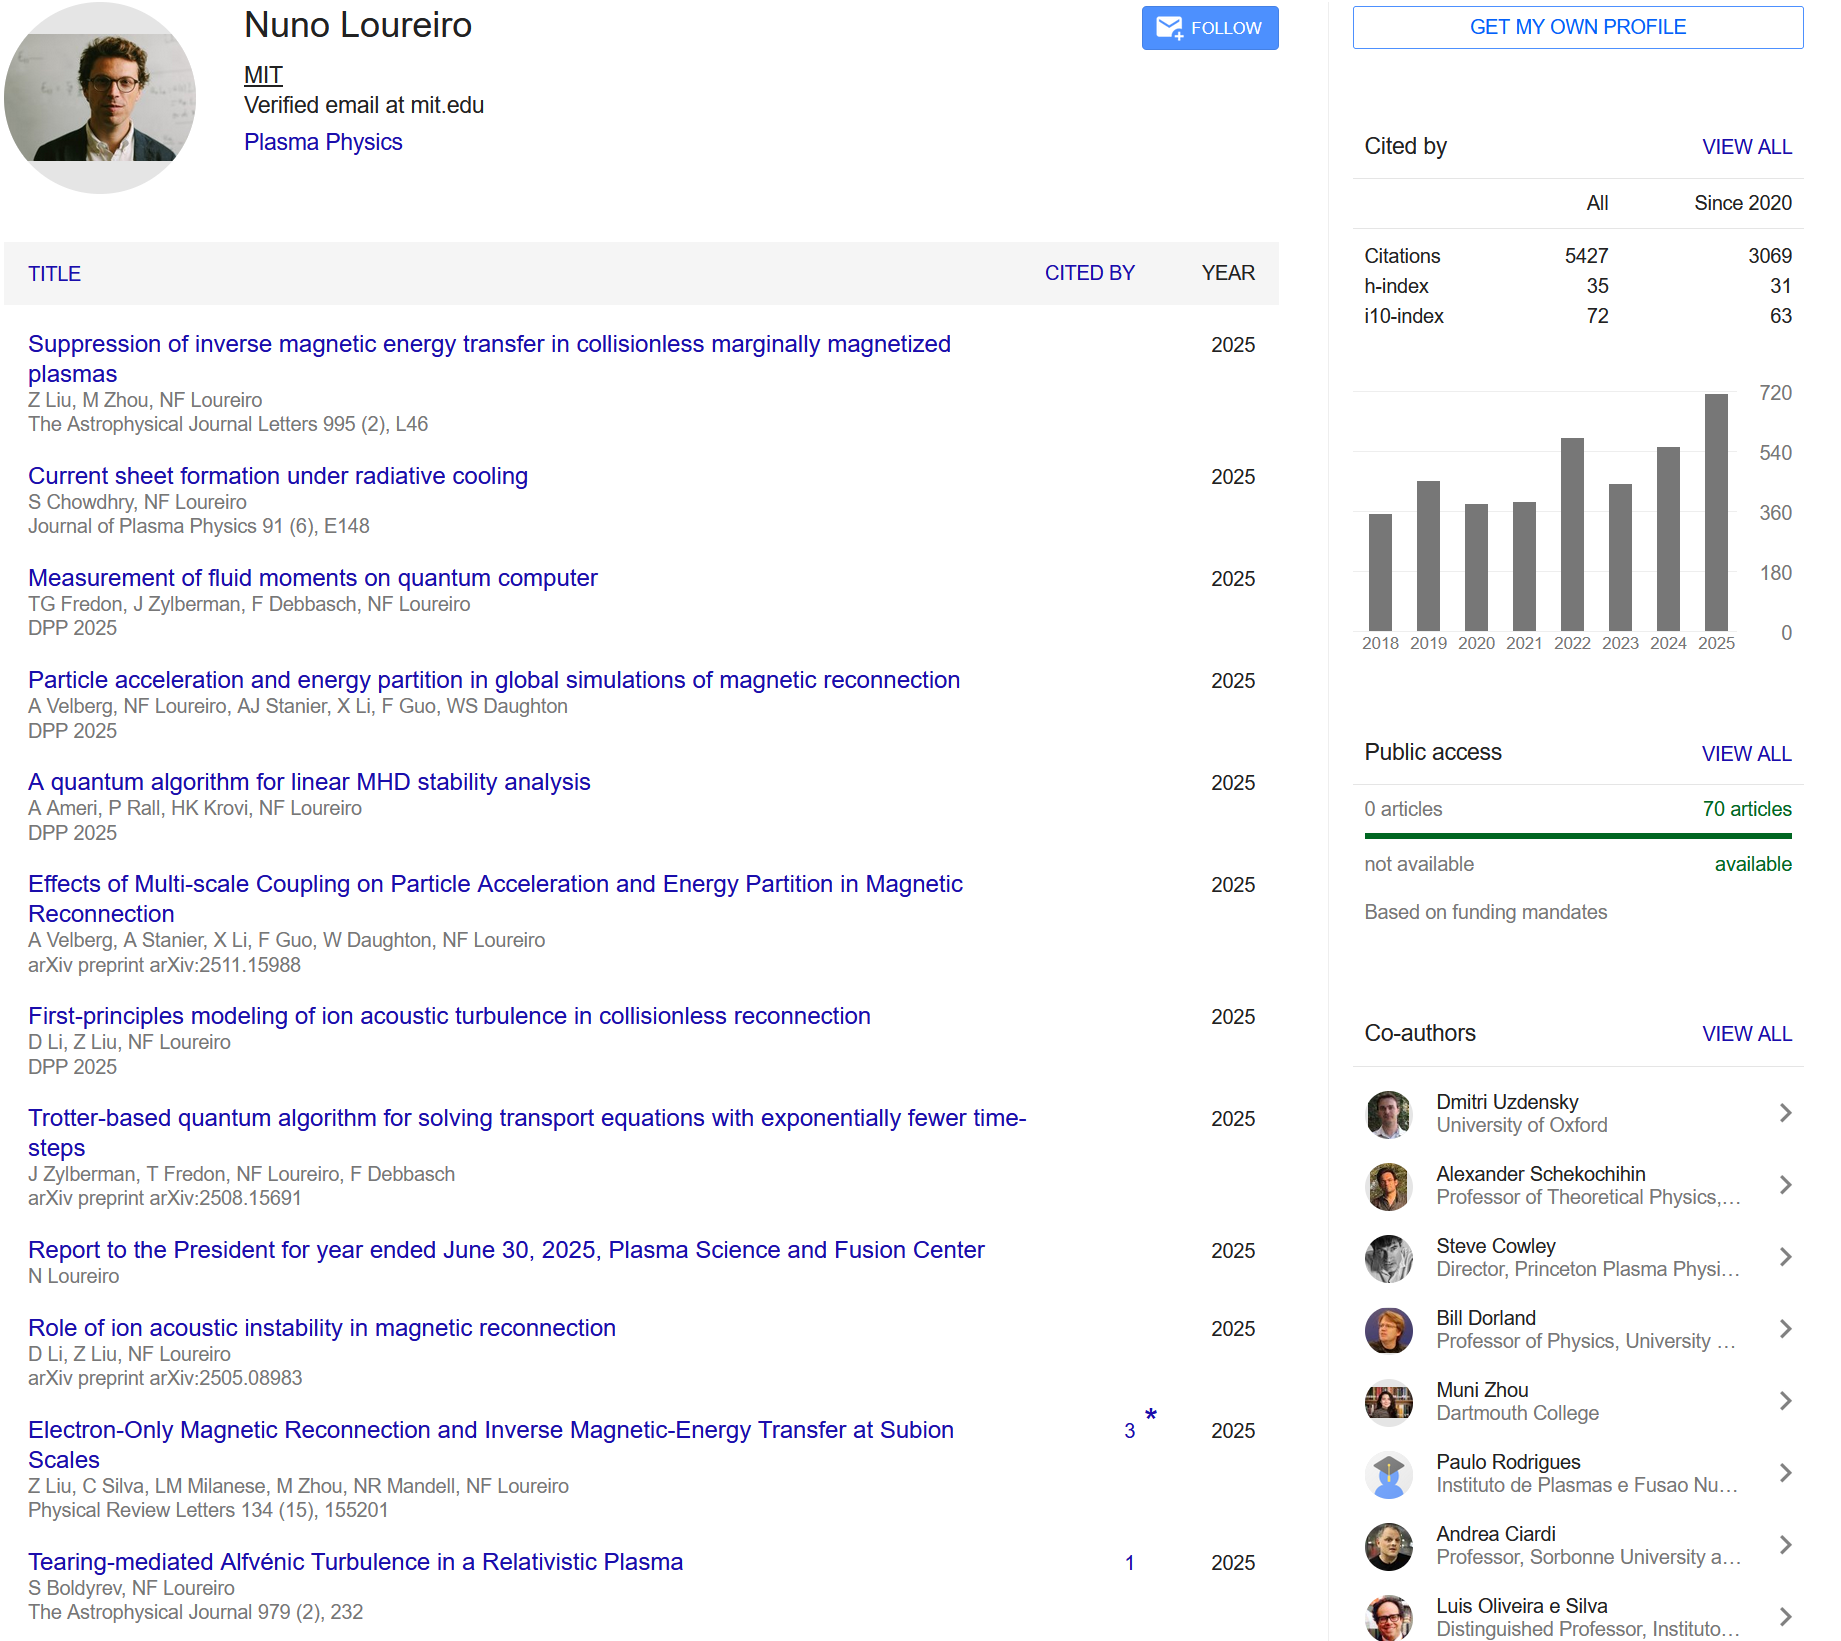1841x1641 pixels.
Task: Open Electron-Only Magnetic Reconnection paper
Action: 491,1445
